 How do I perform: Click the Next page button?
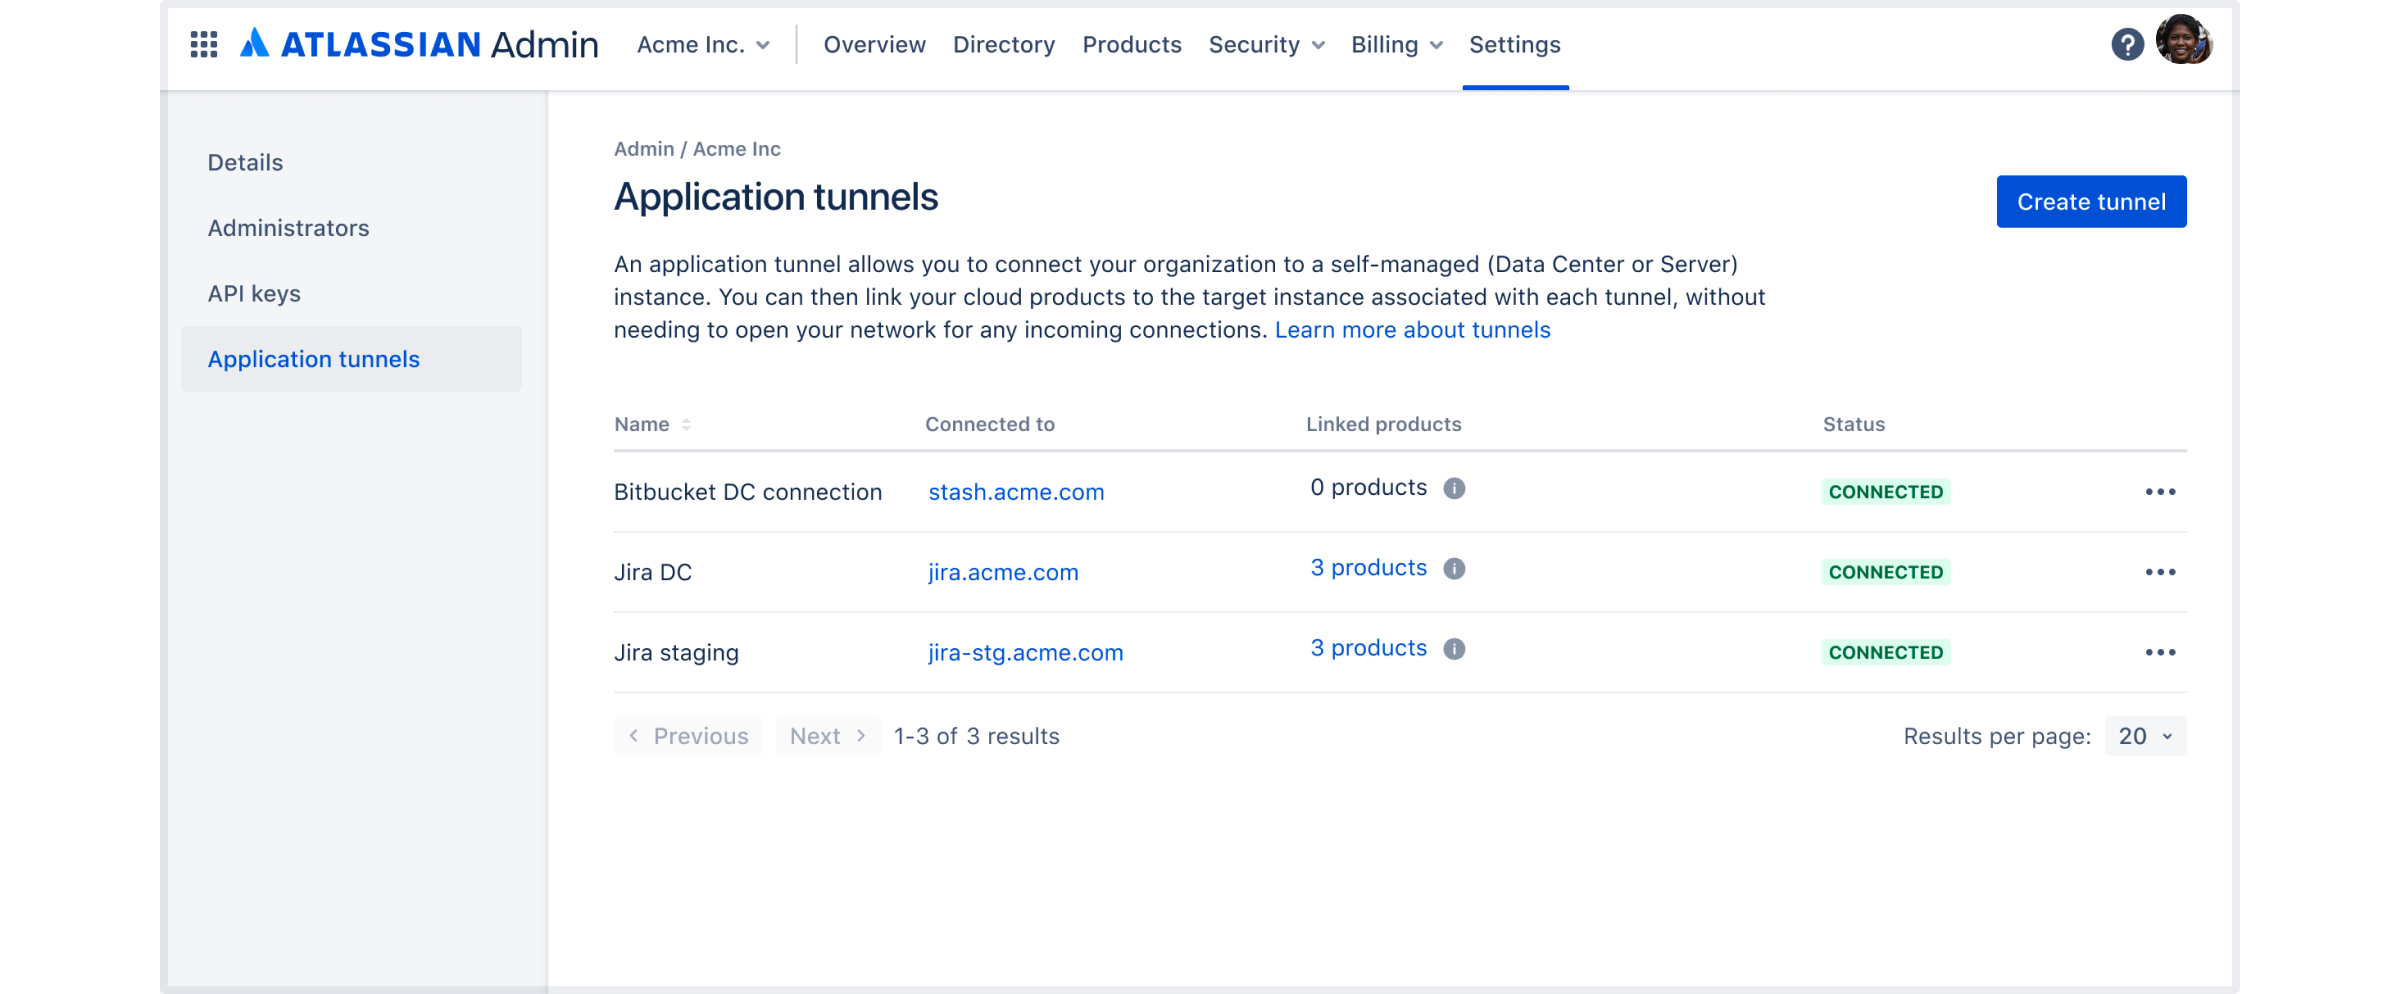click(x=827, y=736)
